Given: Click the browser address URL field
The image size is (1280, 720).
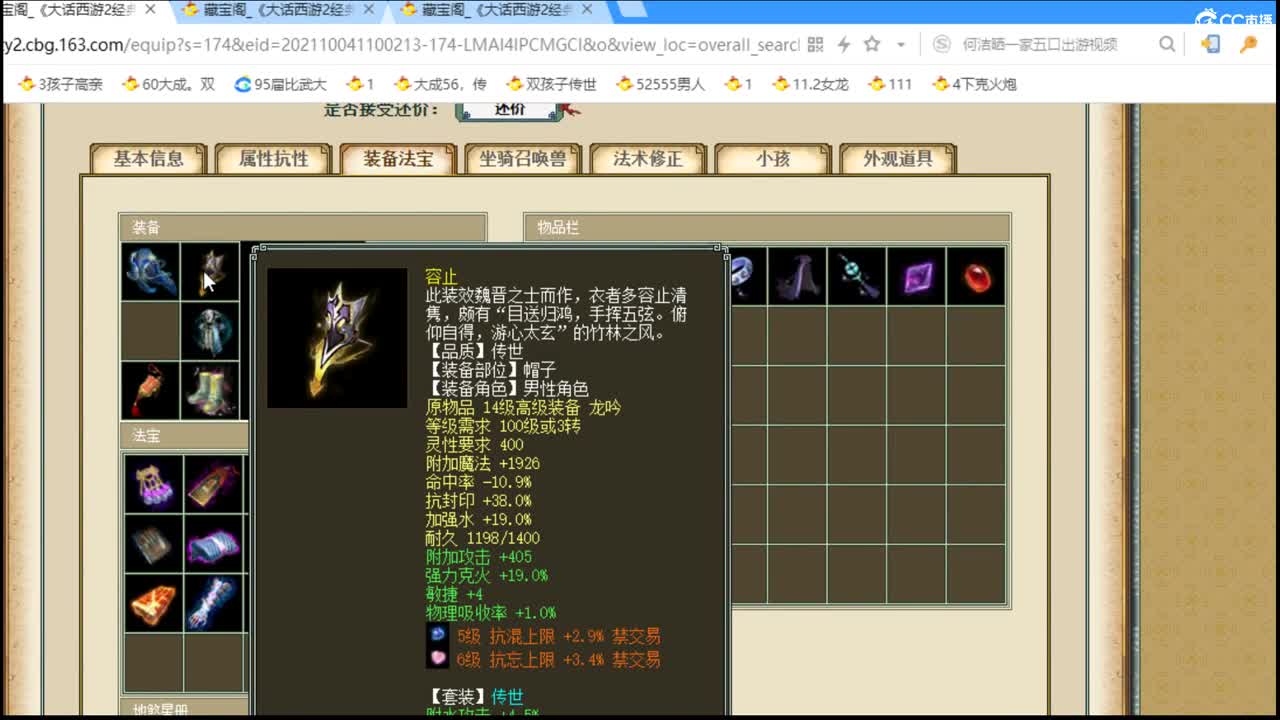Looking at the screenshot, I should coord(400,45).
